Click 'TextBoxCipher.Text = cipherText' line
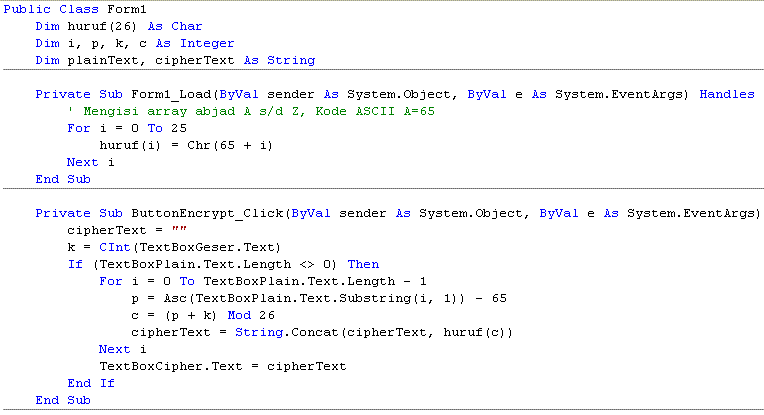Image resolution: width=764 pixels, height=415 pixels. pos(222,366)
